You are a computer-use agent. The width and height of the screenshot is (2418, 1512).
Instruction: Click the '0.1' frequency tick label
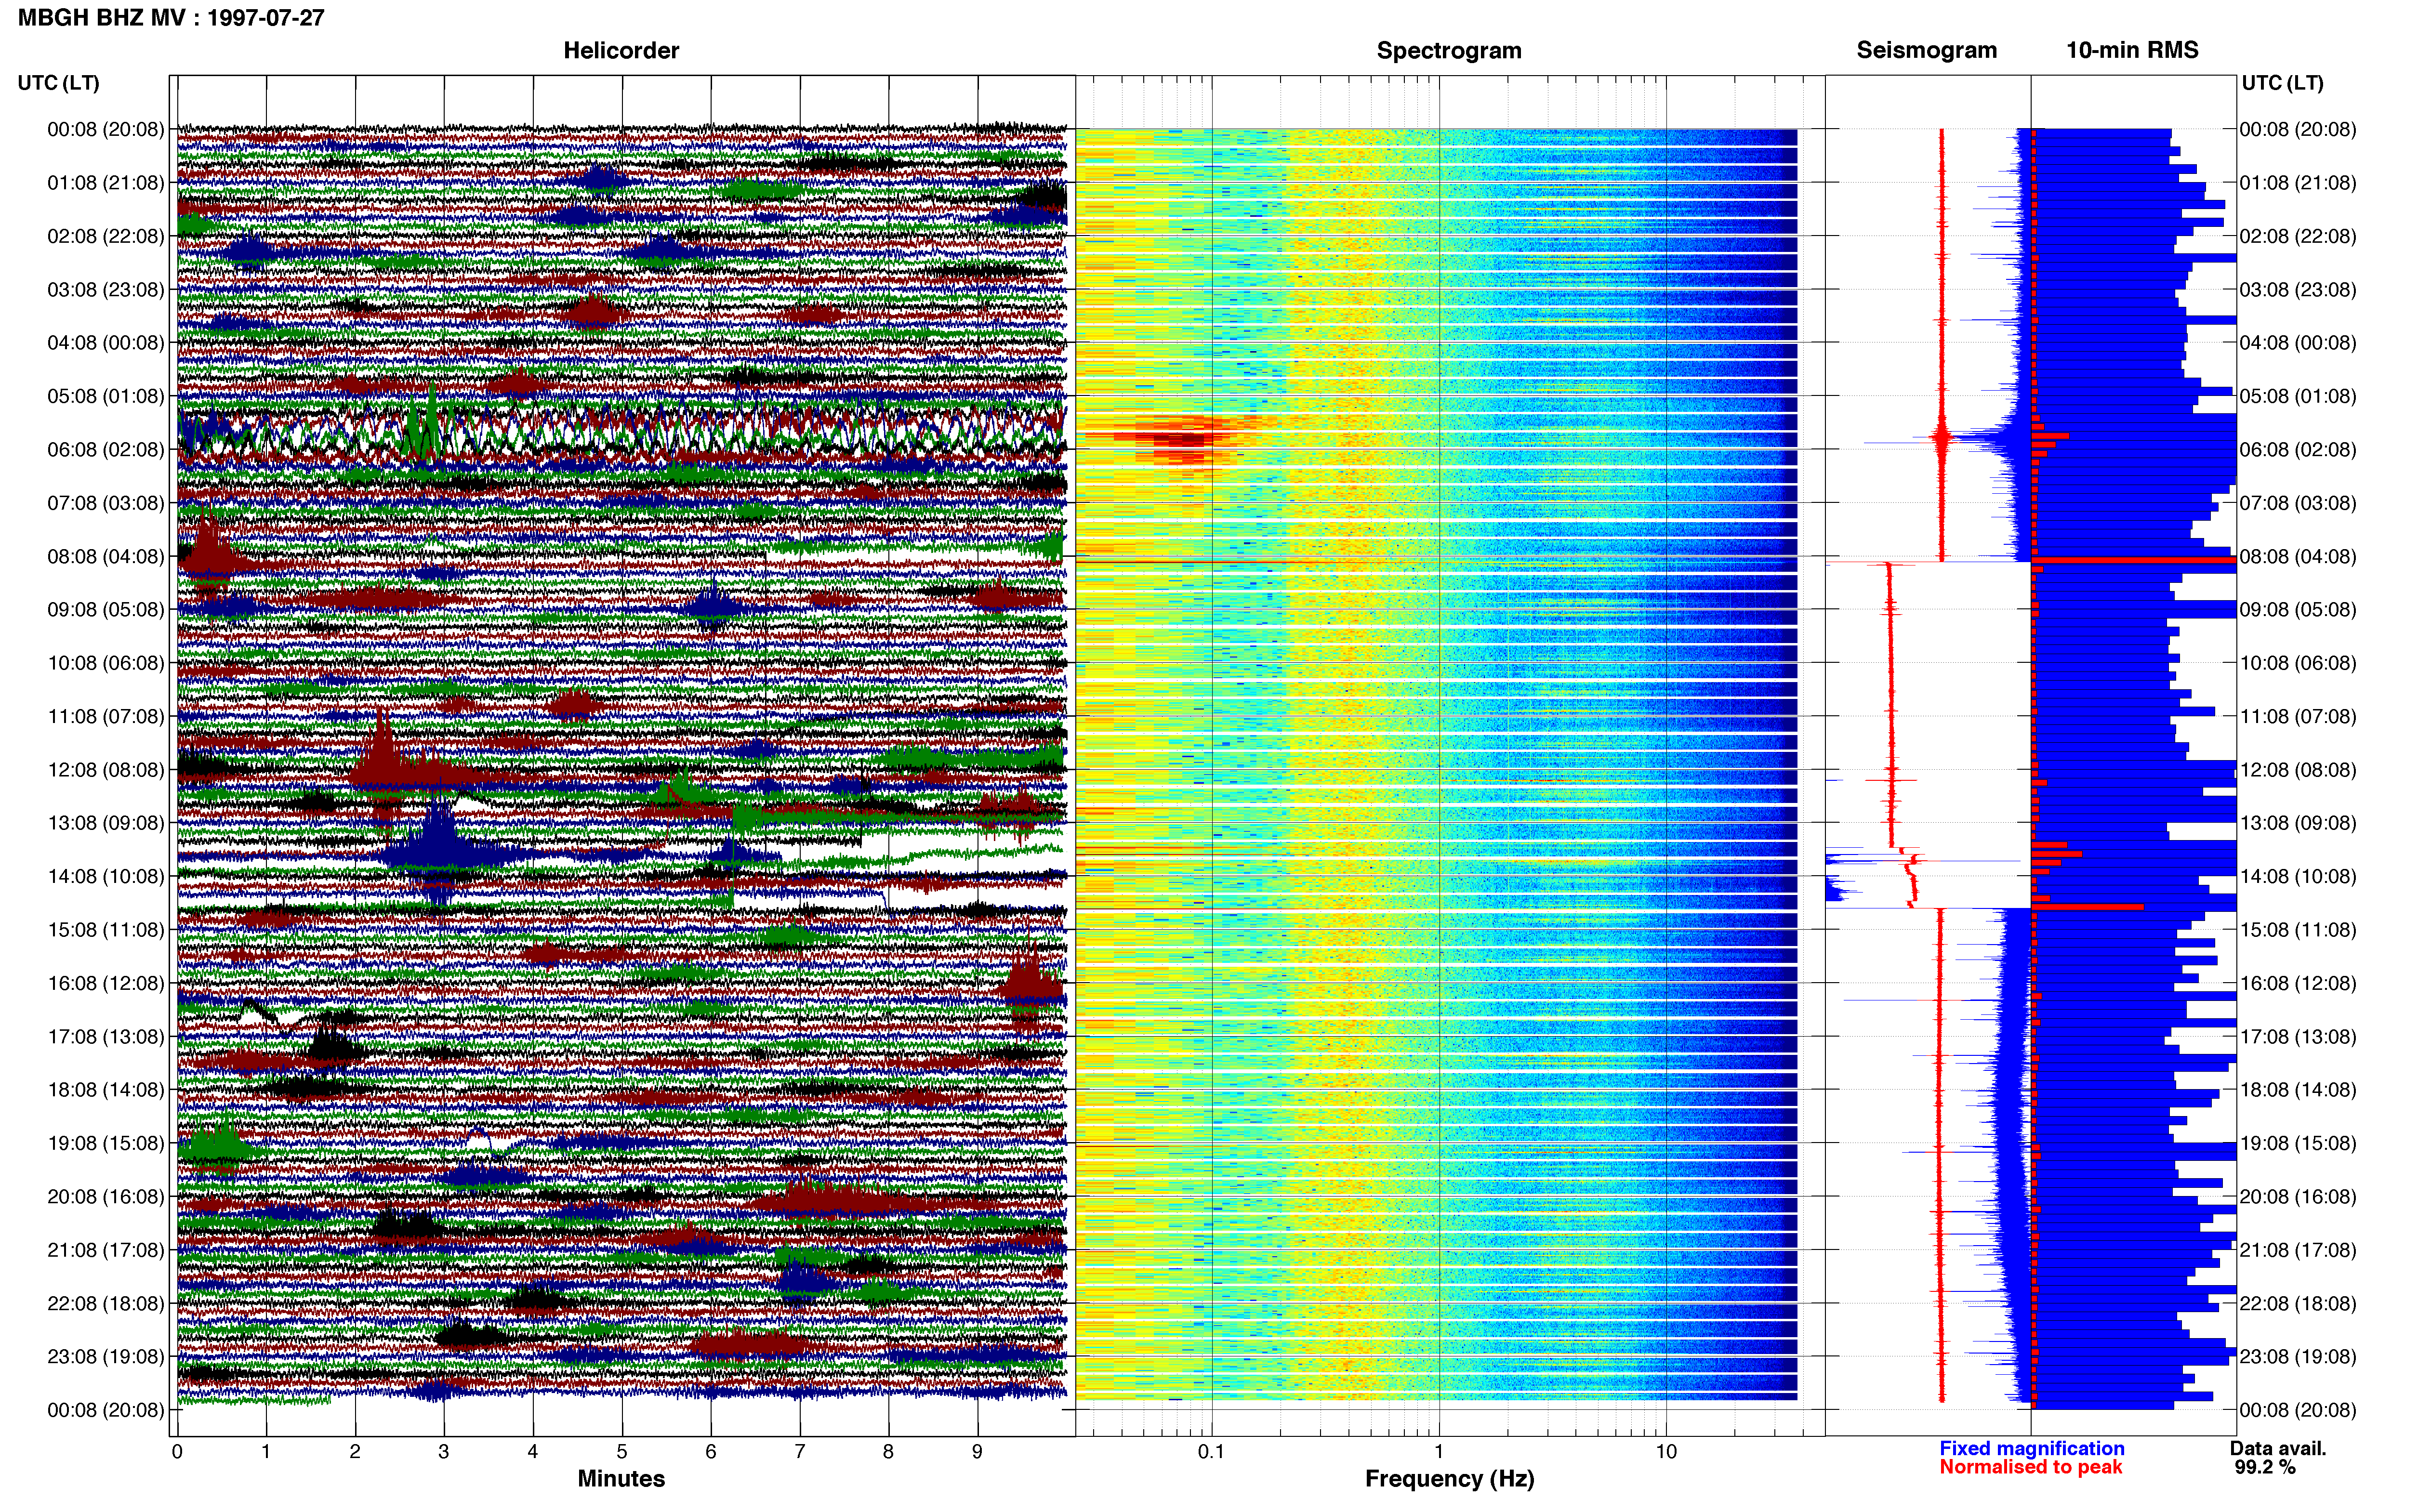[x=1211, y=1452]
